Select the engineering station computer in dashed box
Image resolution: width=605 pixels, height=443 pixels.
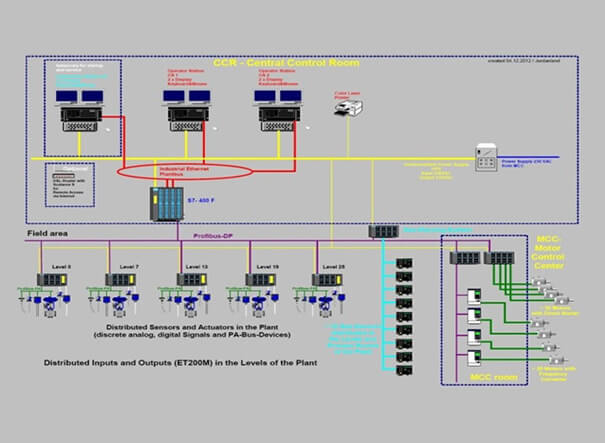click(x=81, y=114)
